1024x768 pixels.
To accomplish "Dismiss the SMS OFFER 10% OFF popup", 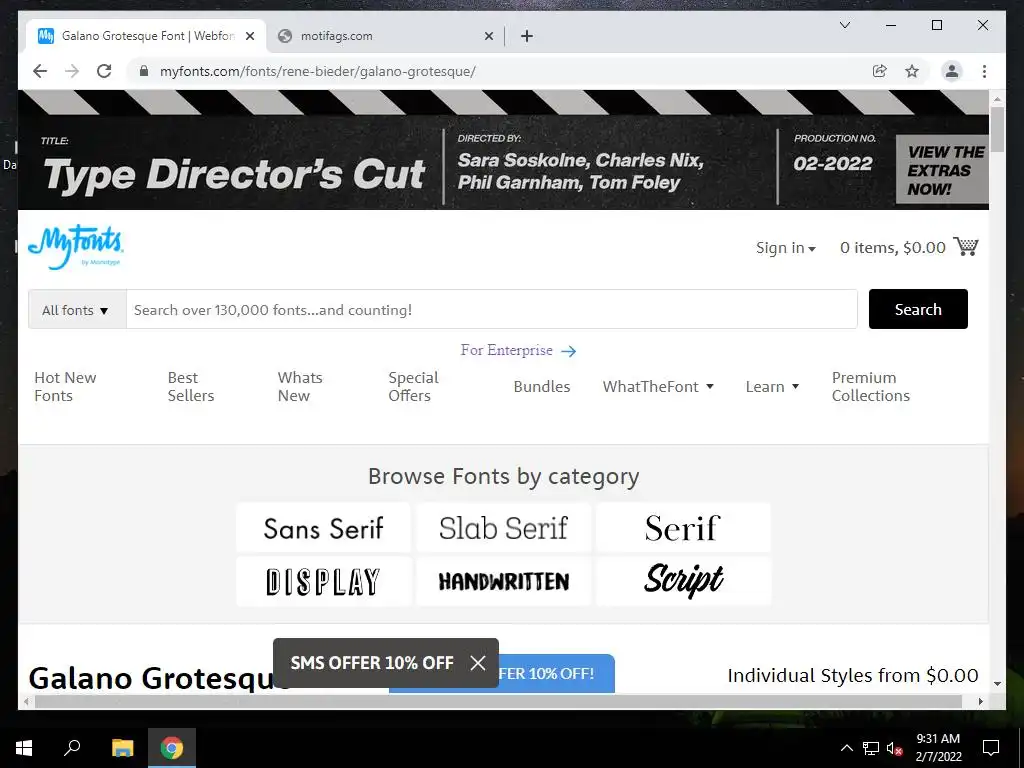I will 478,663.
